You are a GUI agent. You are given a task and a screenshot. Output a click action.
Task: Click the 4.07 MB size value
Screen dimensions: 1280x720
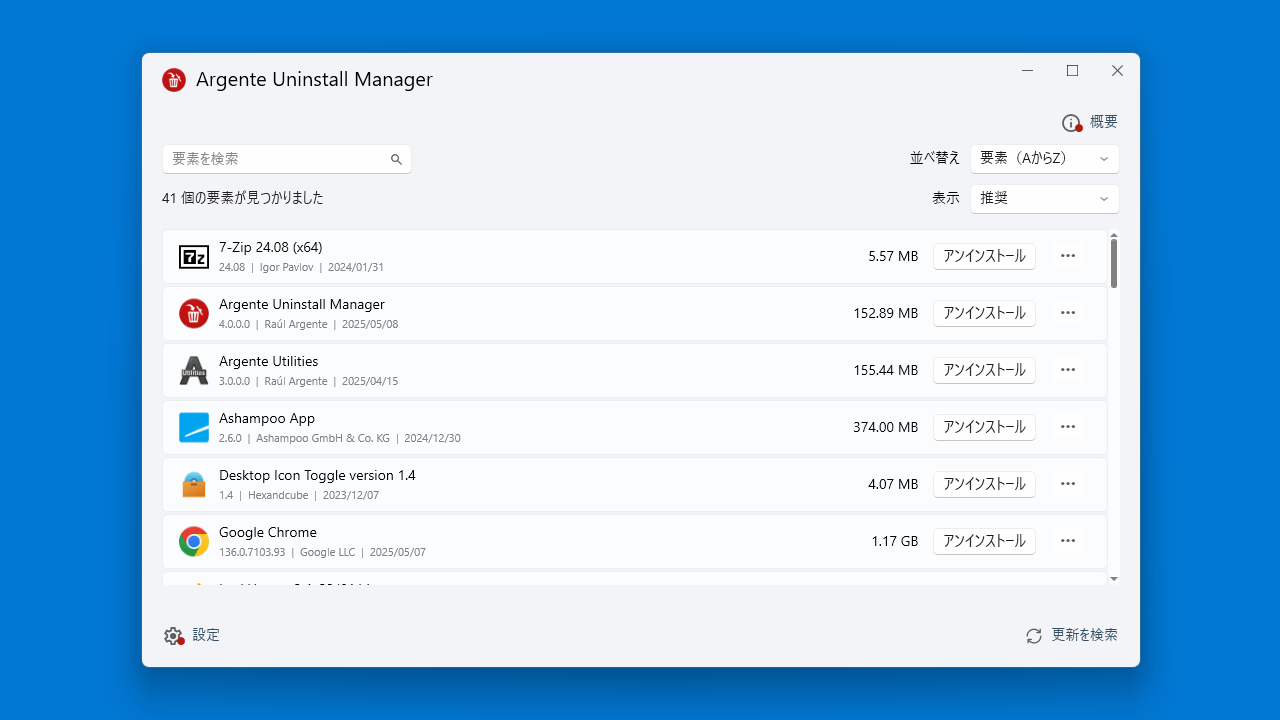(893, 484)
